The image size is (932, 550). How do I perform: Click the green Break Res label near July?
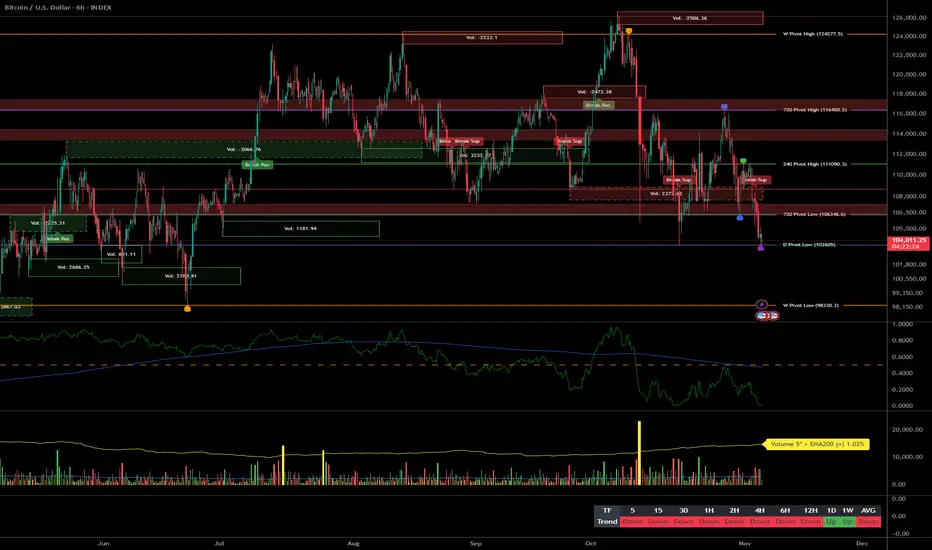[257, 164]
